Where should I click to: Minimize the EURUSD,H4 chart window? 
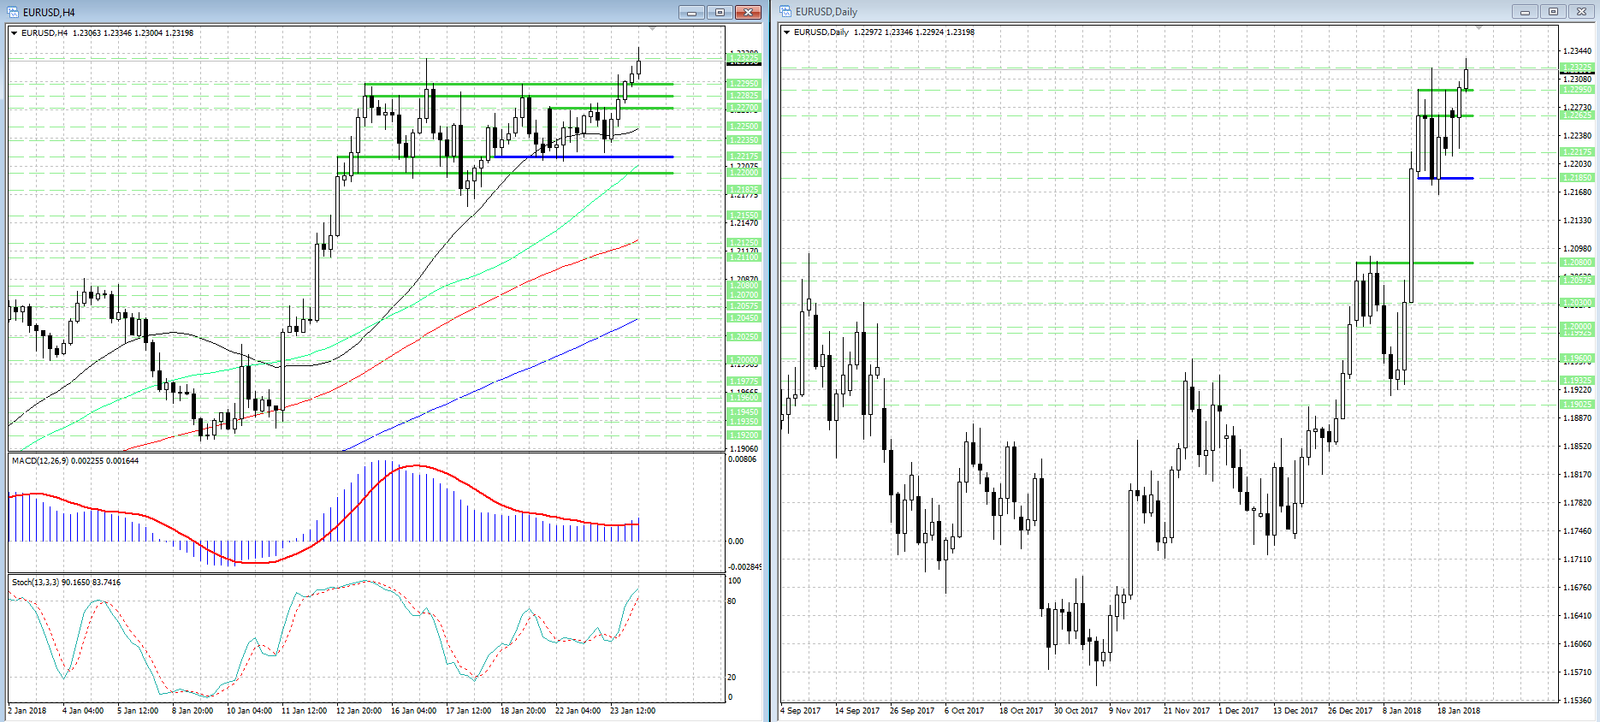pos(691,12)
